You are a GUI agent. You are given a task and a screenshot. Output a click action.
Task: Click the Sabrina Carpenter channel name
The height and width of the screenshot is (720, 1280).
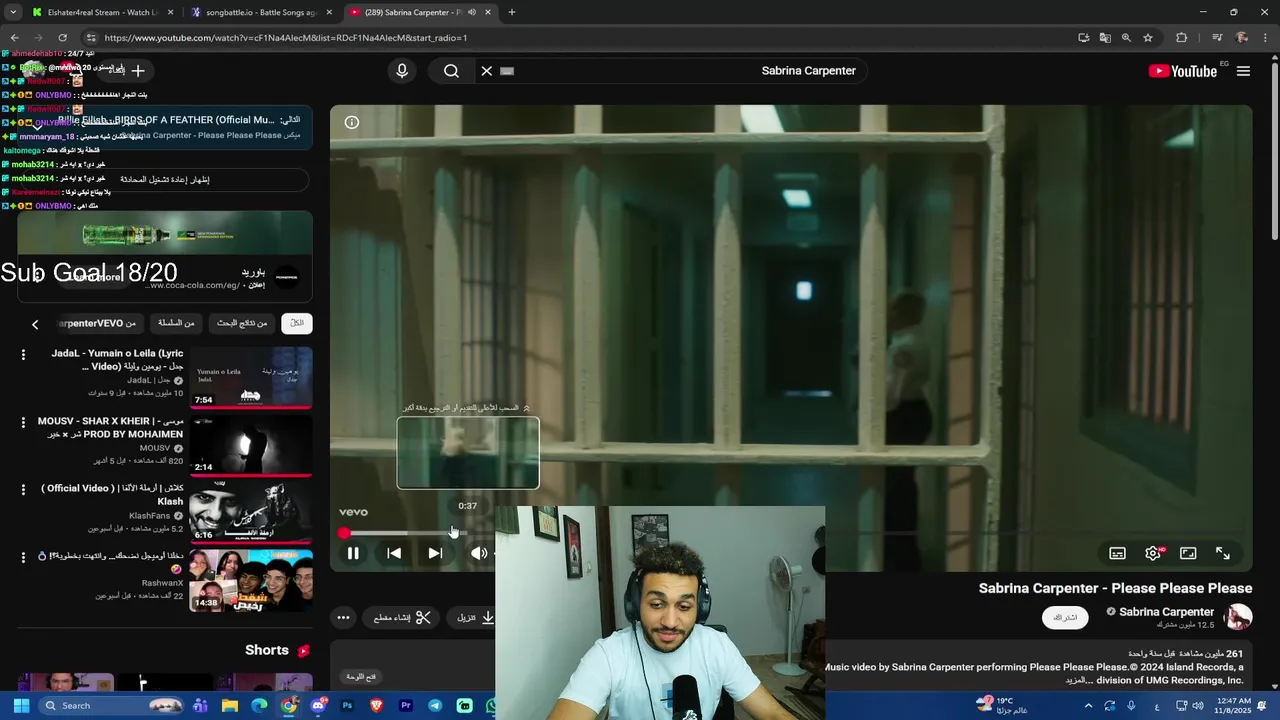(1166, 612)
